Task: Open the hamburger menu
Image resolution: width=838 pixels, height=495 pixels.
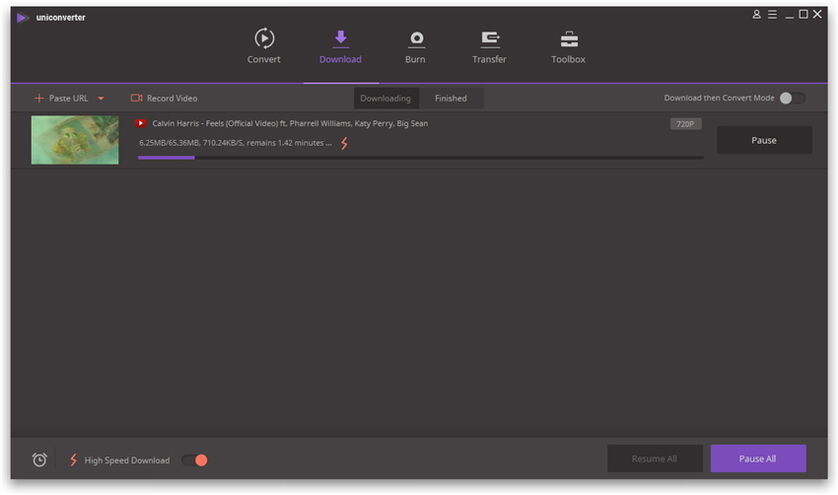Action: (772, 14)
